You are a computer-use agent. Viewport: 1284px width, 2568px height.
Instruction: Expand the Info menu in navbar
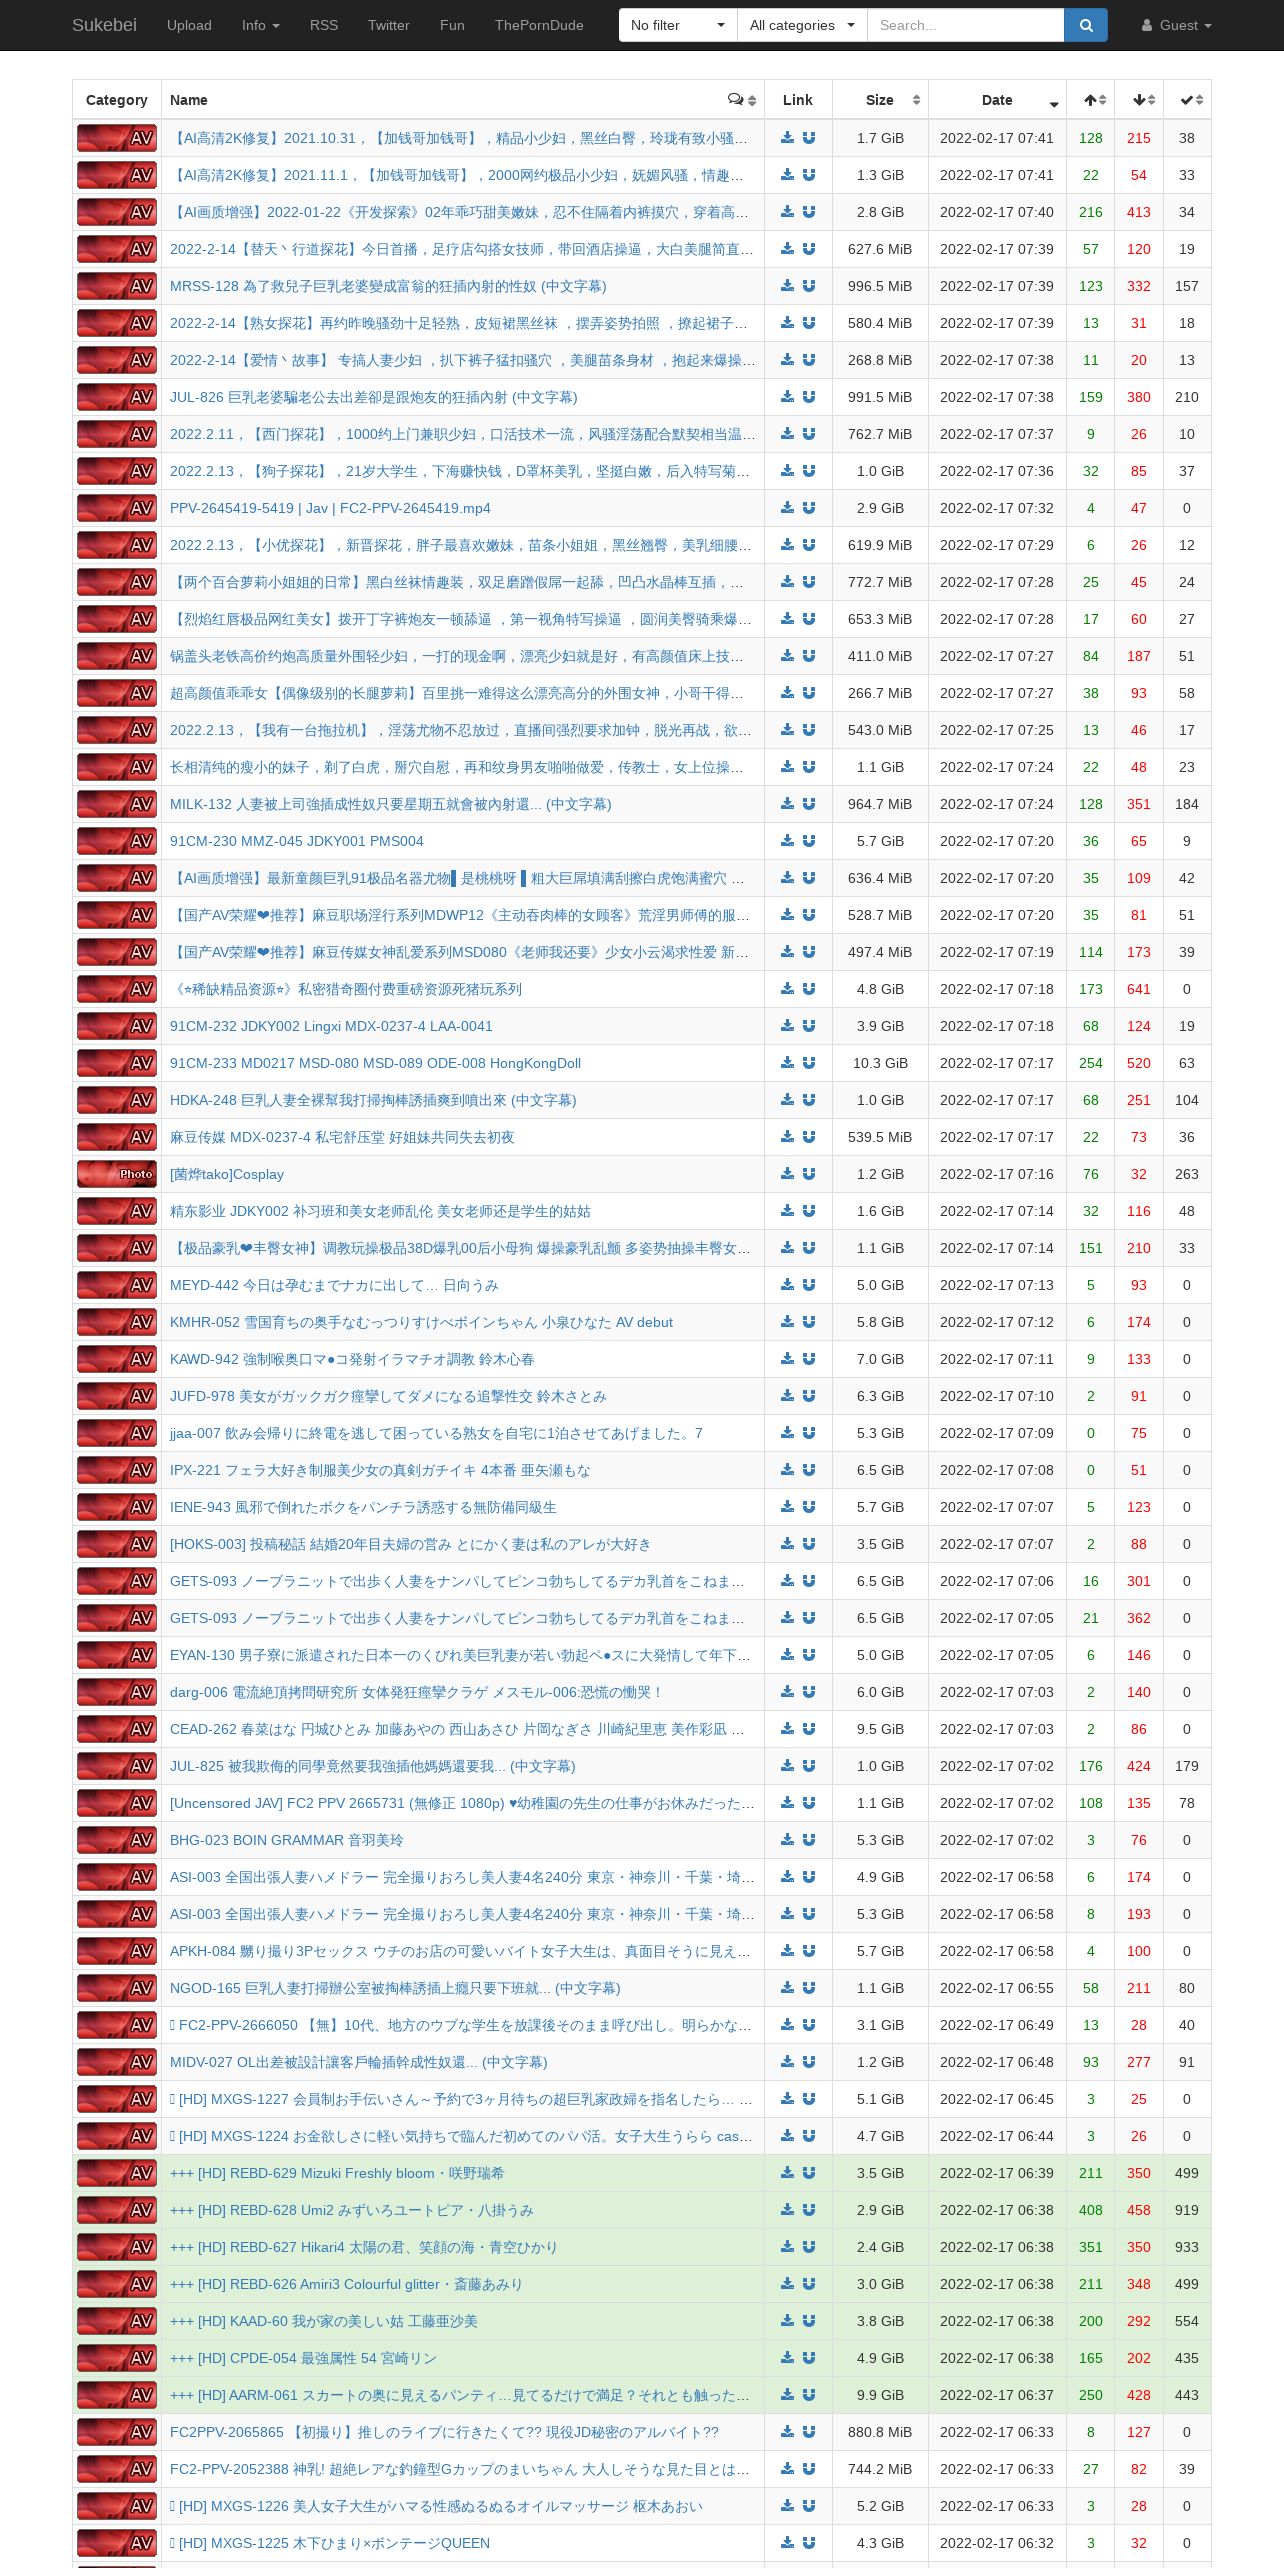click(x=261, y=25)
